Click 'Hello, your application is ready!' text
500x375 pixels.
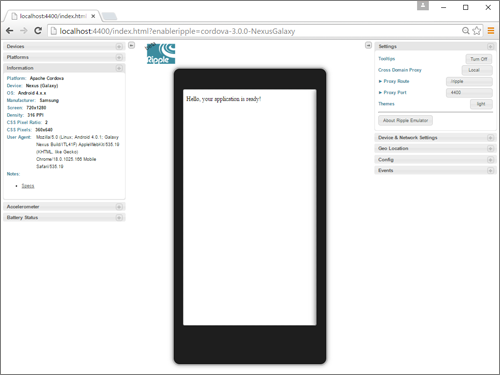pos(223,99)
